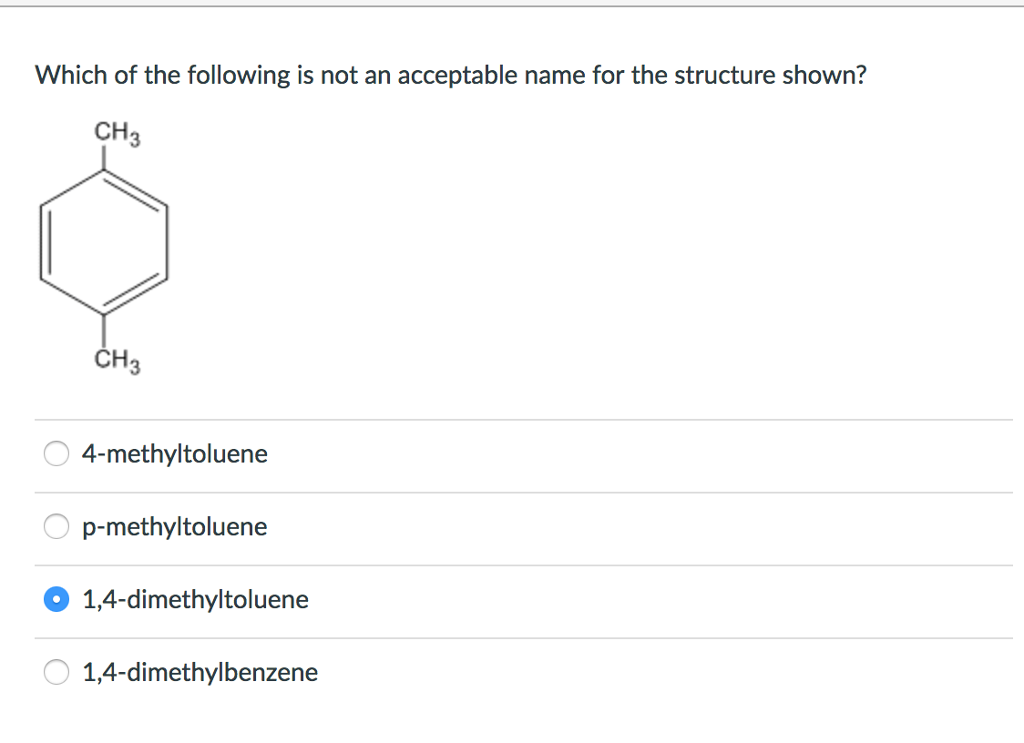Click the bond joining top CH3 to ring

(x=104, y=158)
